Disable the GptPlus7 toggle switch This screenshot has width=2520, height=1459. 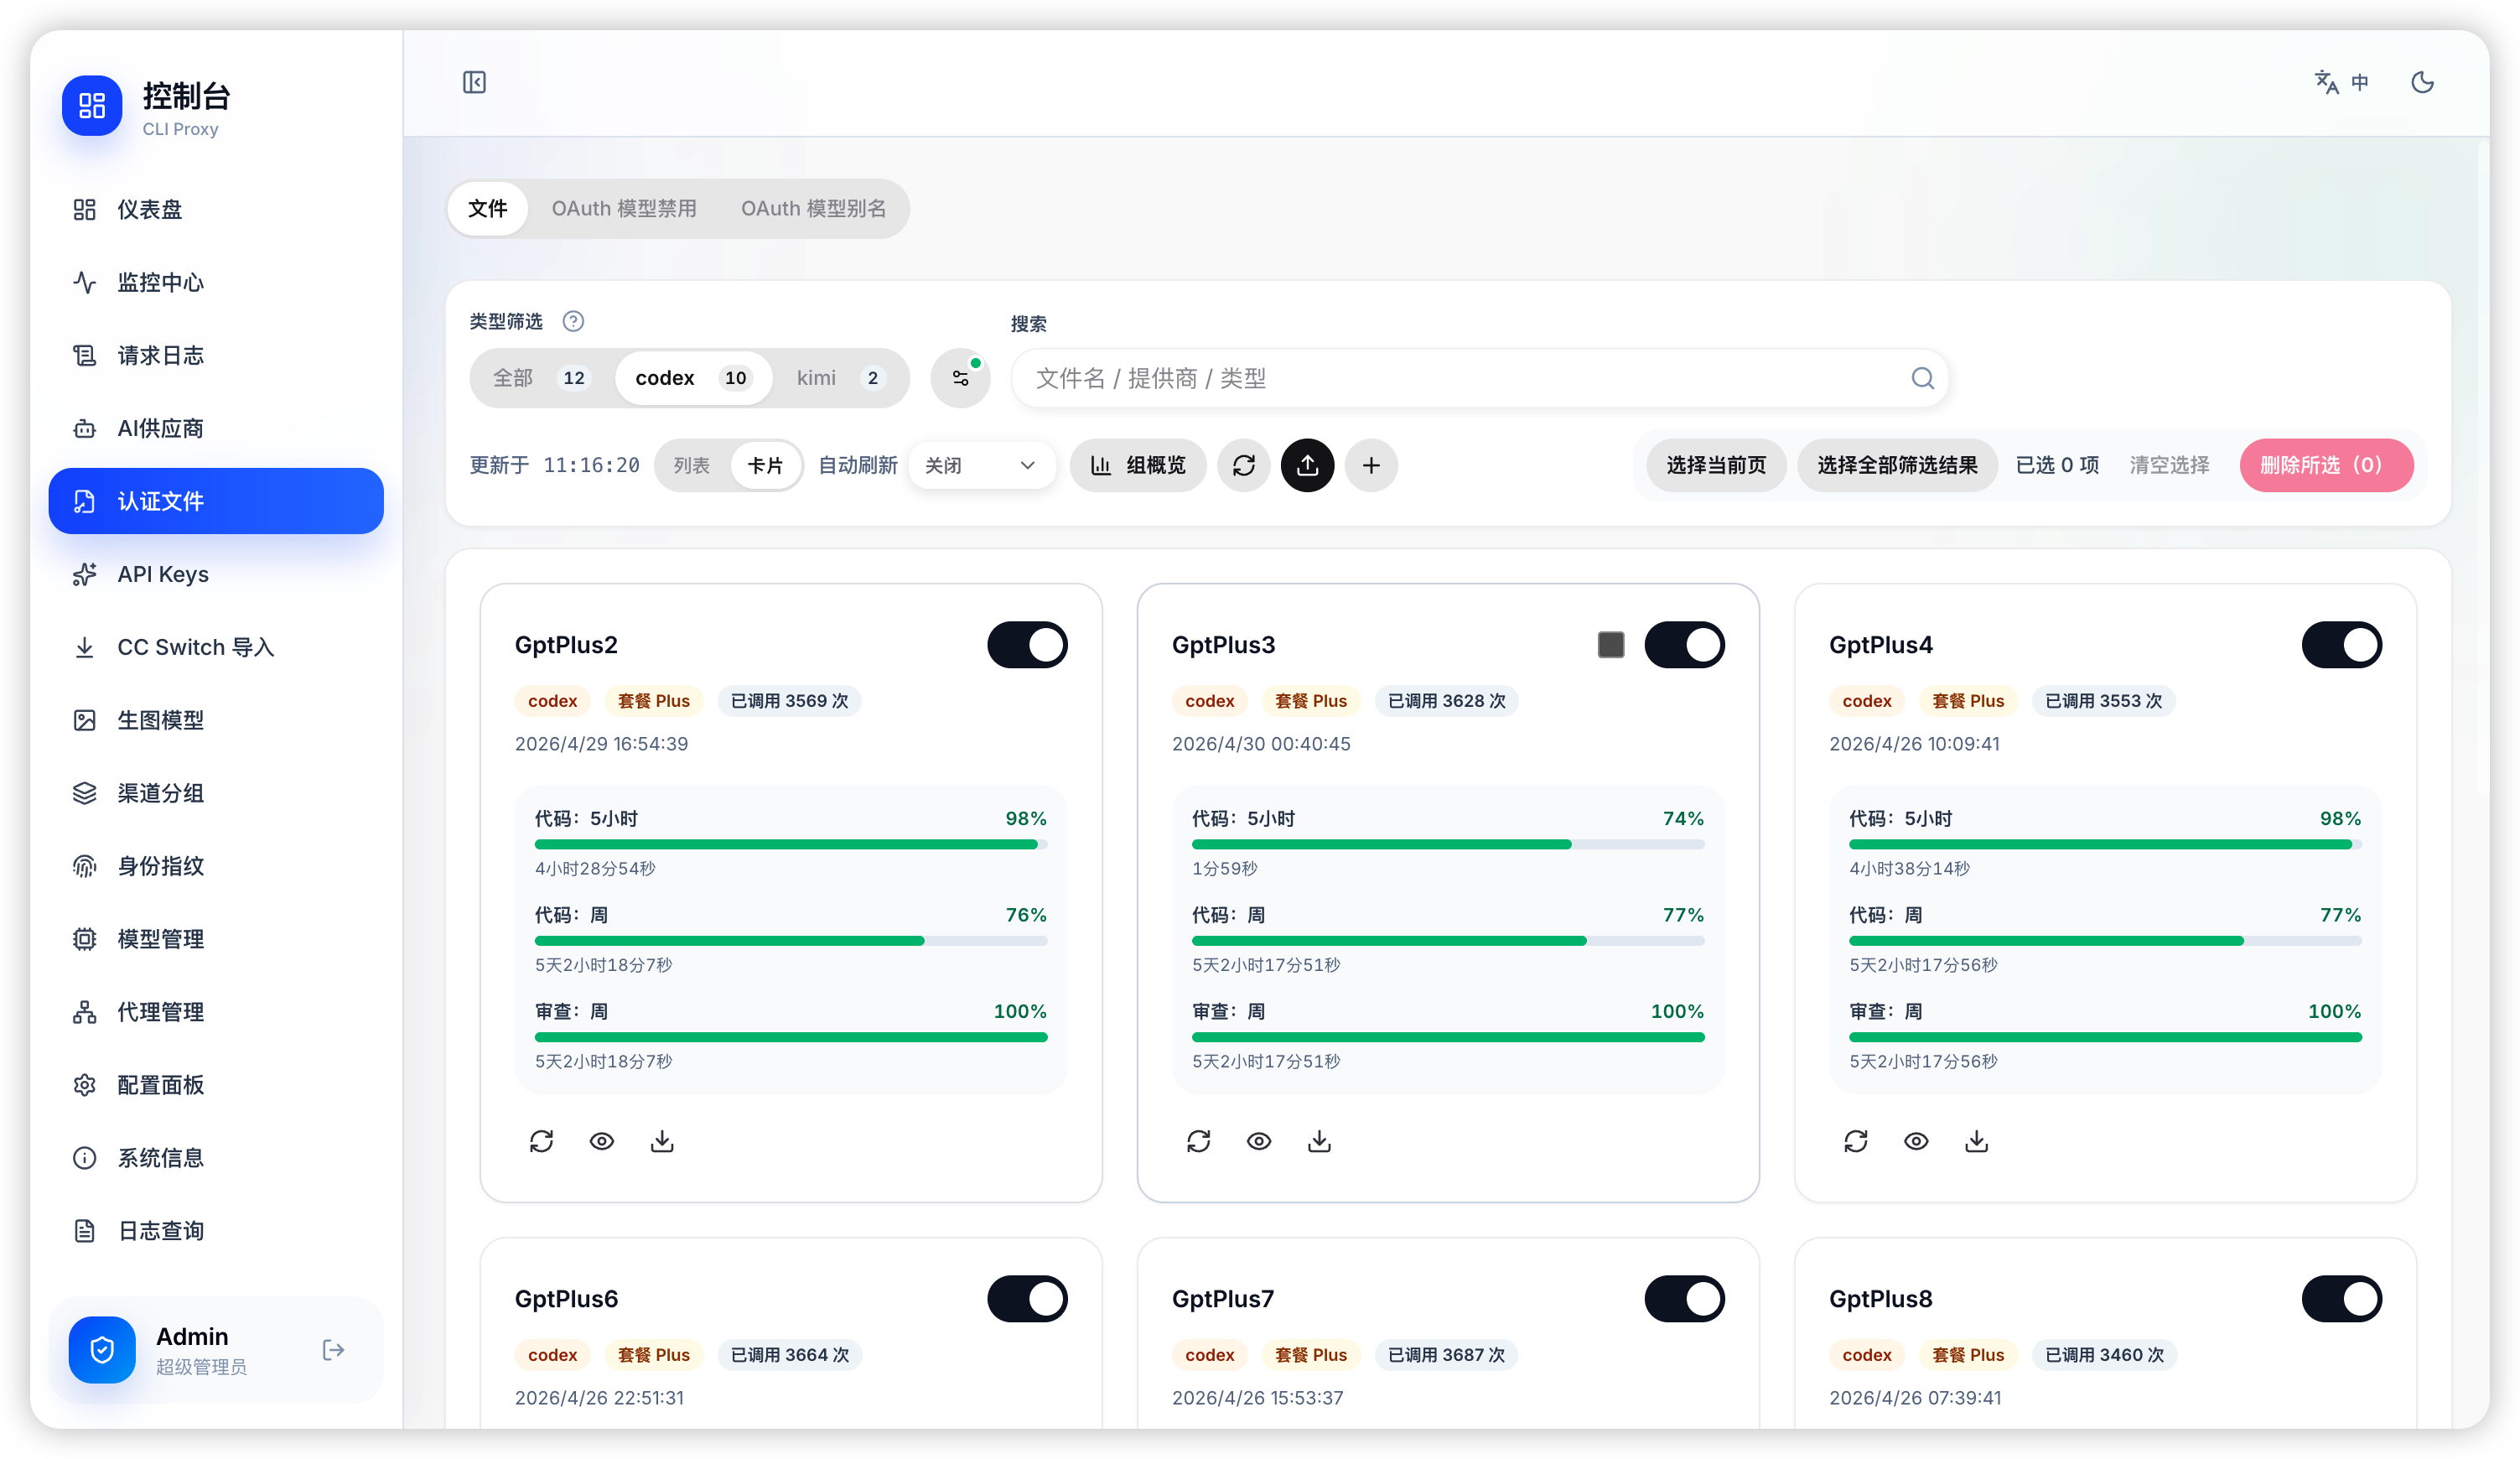tap(1684, 1299)
